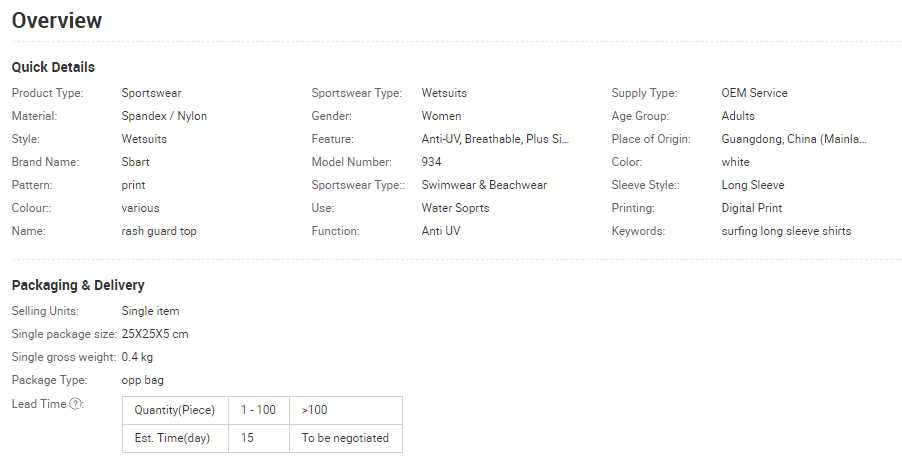Click the Quick Details section title

pyautogui.click(x=53, y=67)
